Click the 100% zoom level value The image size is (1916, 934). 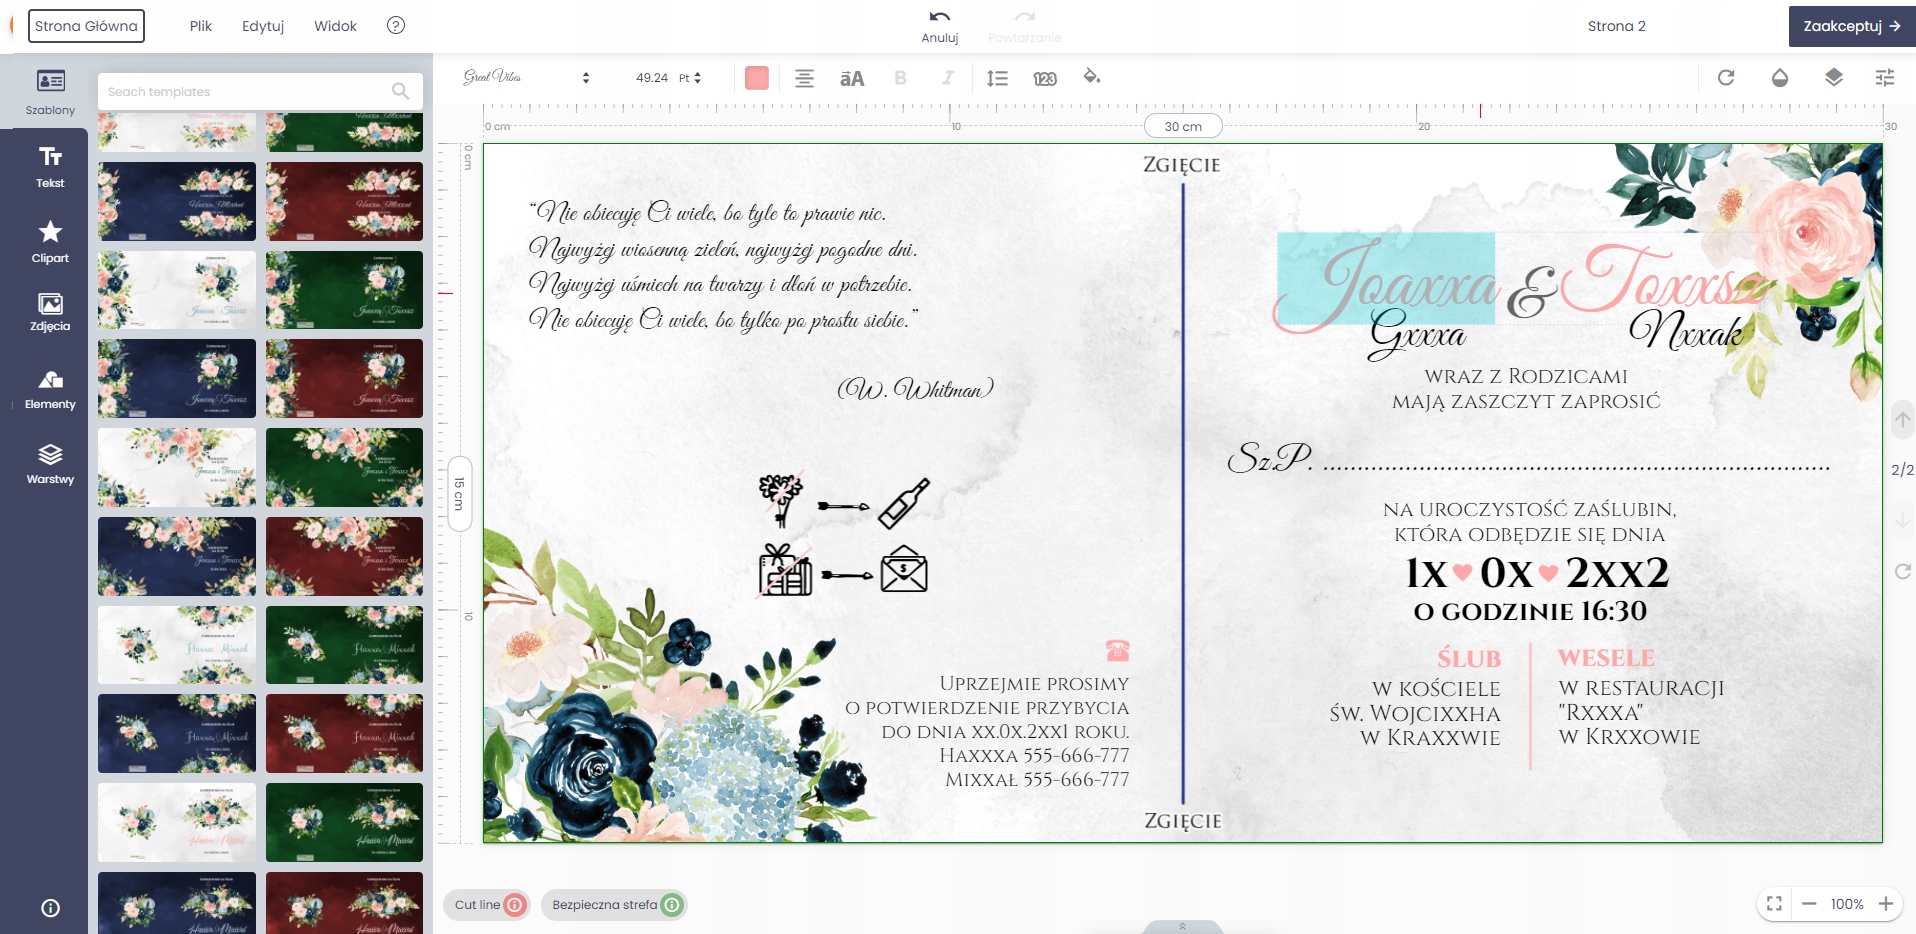click(x=1847, y=904)
